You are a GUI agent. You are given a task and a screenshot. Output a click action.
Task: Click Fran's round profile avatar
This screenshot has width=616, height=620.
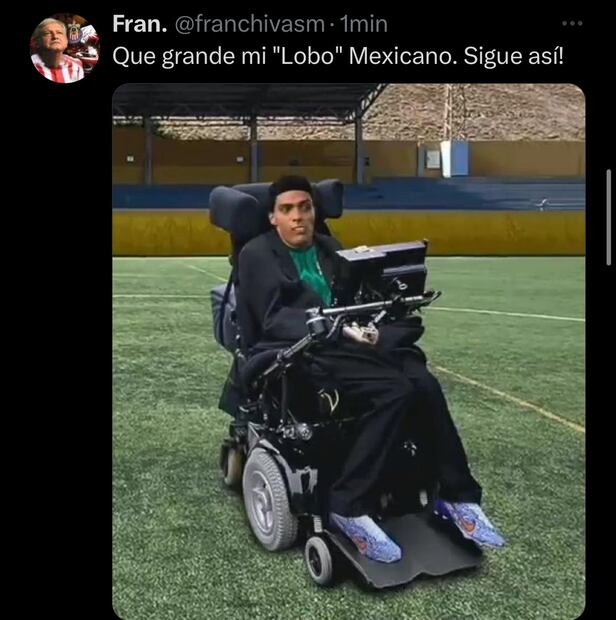(x=65, y=48)
